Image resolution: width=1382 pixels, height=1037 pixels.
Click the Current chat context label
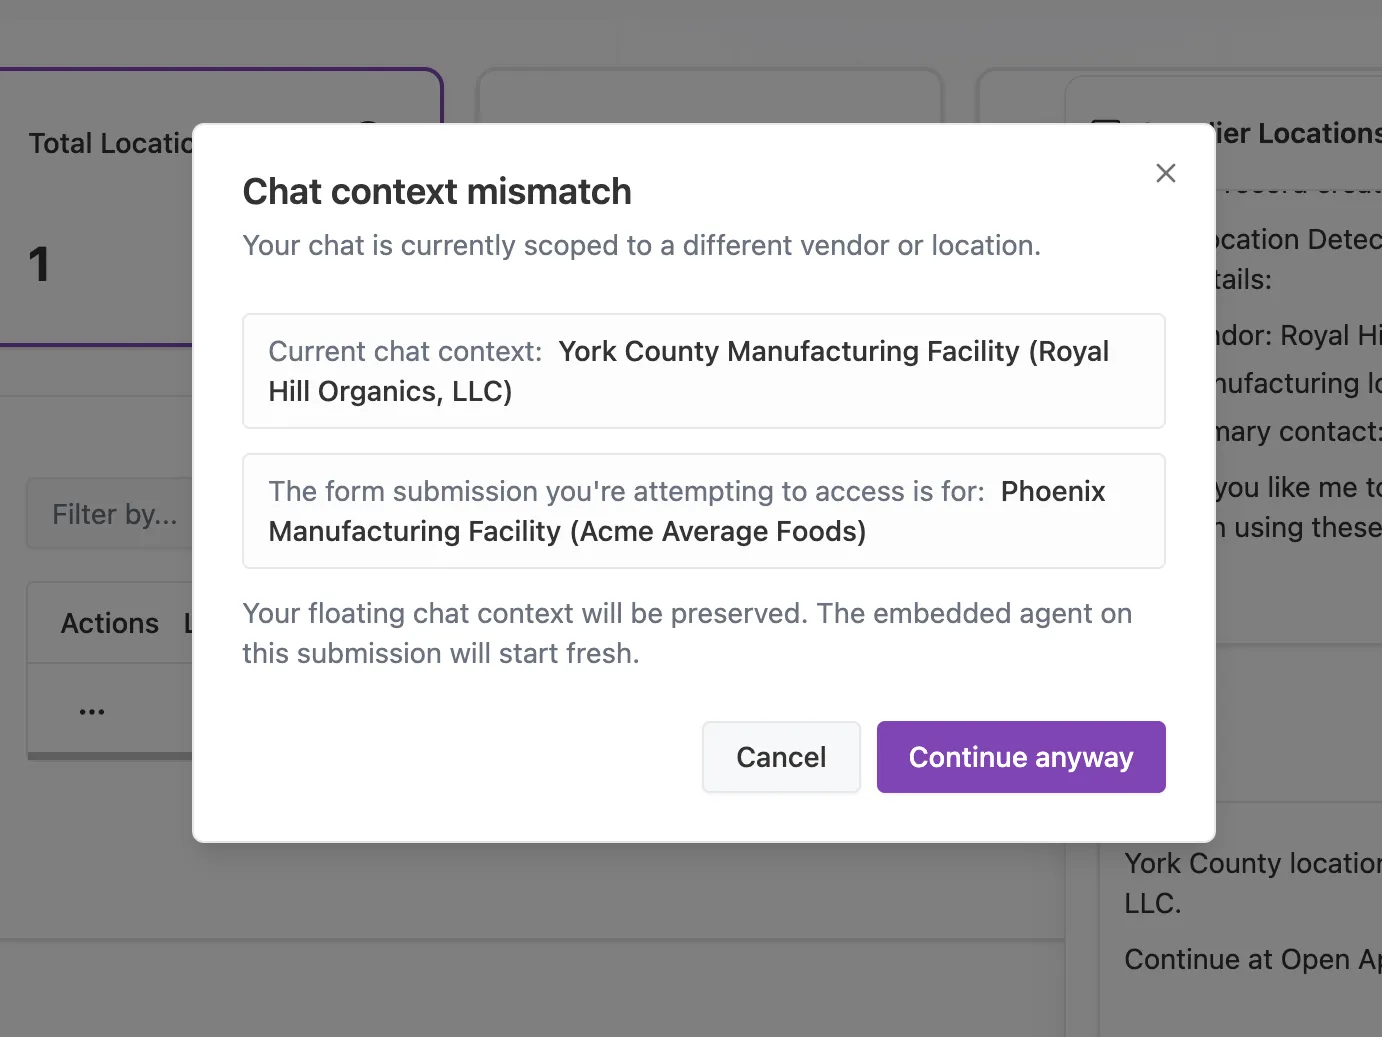(405, 351)
